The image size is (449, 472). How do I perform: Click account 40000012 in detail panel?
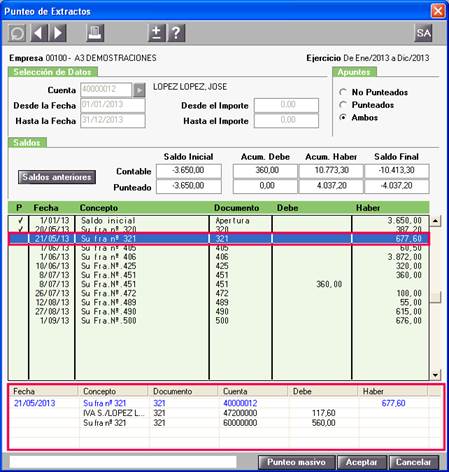(x=240, y=403)
